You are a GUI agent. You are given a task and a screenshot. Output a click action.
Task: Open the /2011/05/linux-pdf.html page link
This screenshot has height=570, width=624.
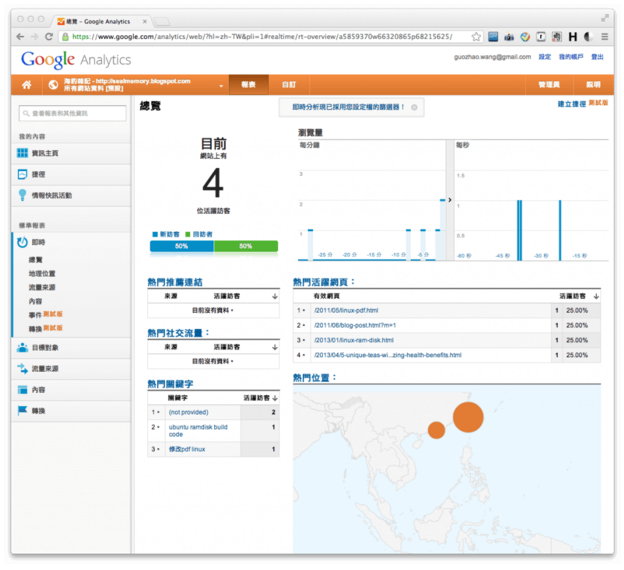[x=346, y=310]
